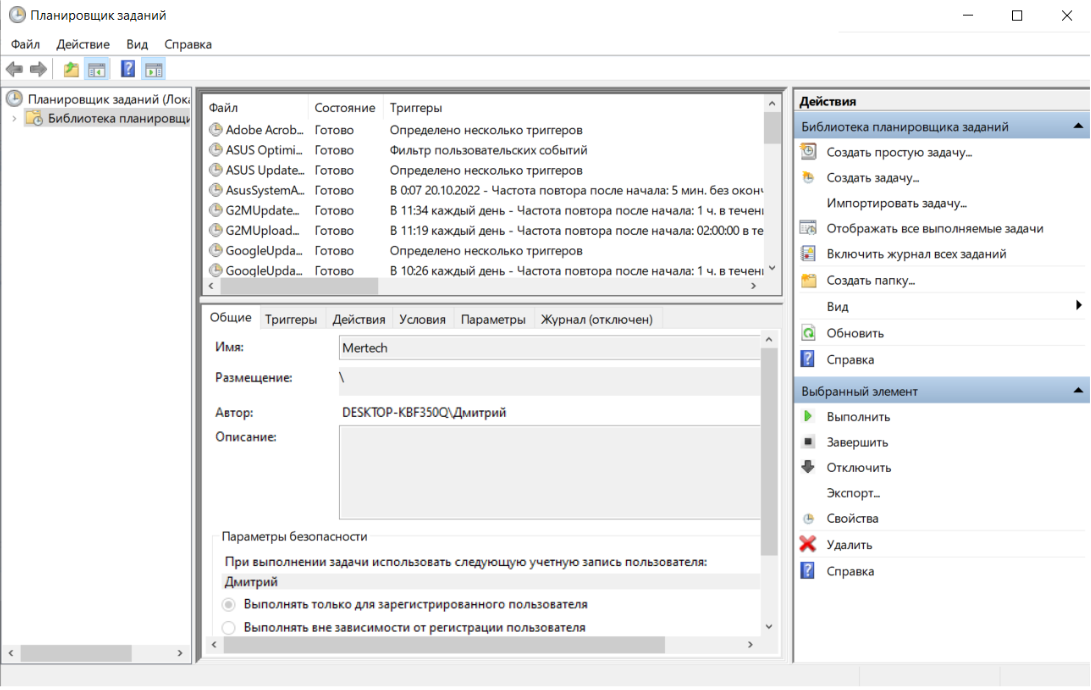This screenshot has width=1091, height=690.
Task: Click the scroll down arrow of task list
Action: tap(772, 269)
